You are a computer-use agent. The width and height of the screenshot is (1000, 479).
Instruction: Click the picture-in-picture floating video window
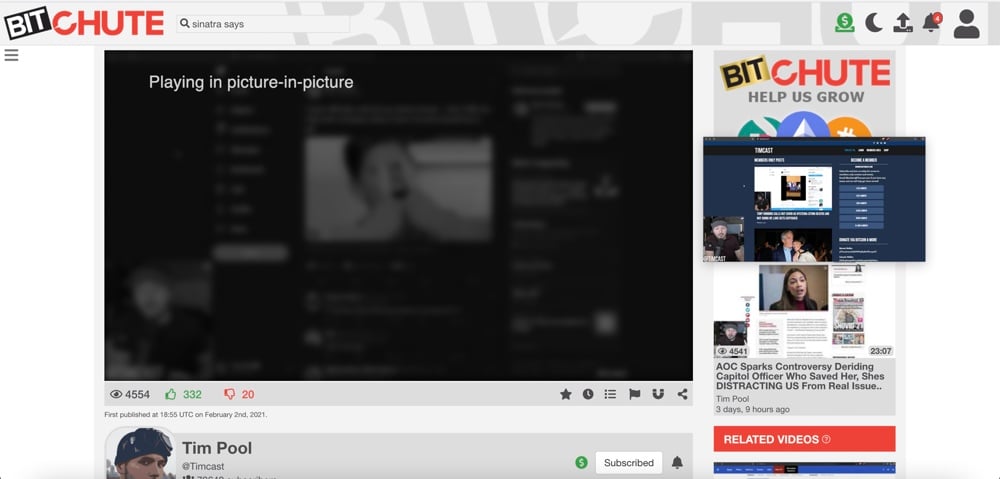coord(814,199)
